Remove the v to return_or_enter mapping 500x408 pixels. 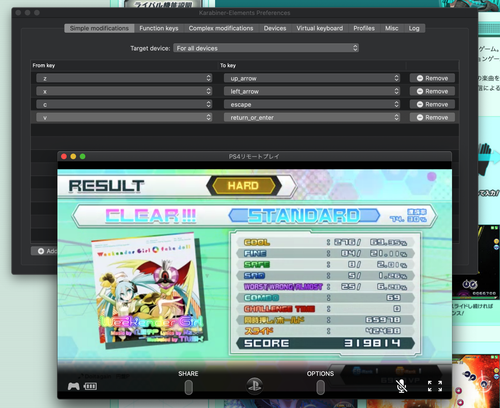tap(432, 117)
